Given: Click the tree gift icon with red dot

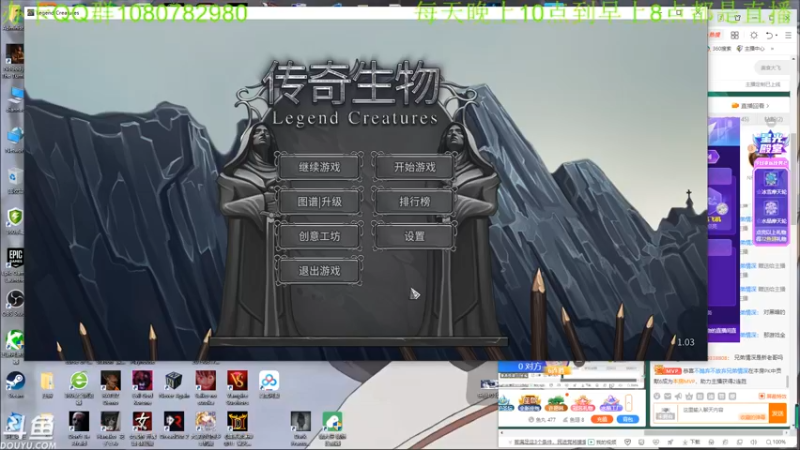Looking at the screenshot, I should [557, 403].
